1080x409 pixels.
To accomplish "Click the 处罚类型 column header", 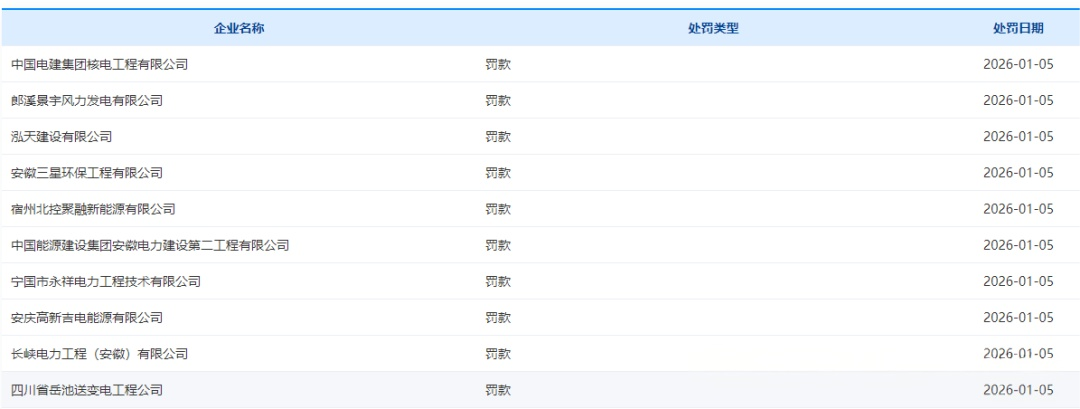I will click(x=713, y=28).
